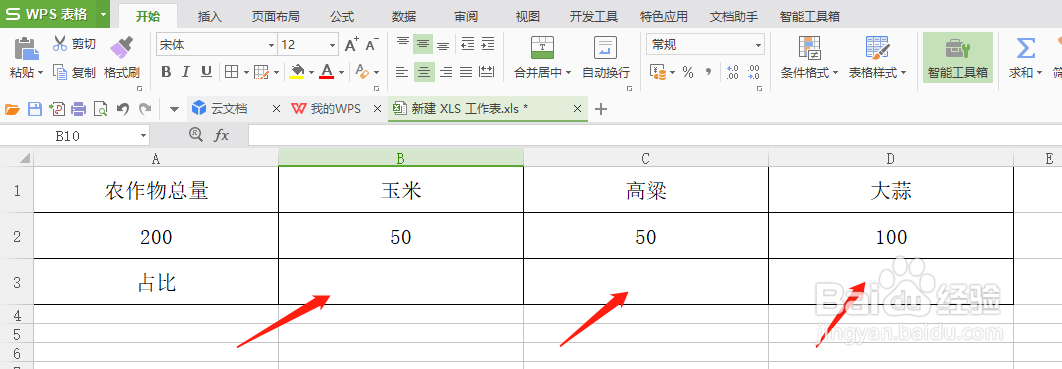Screen dimensions: 1062x369
Task: Add a new document tab with plus
Action: pos(601,109)
